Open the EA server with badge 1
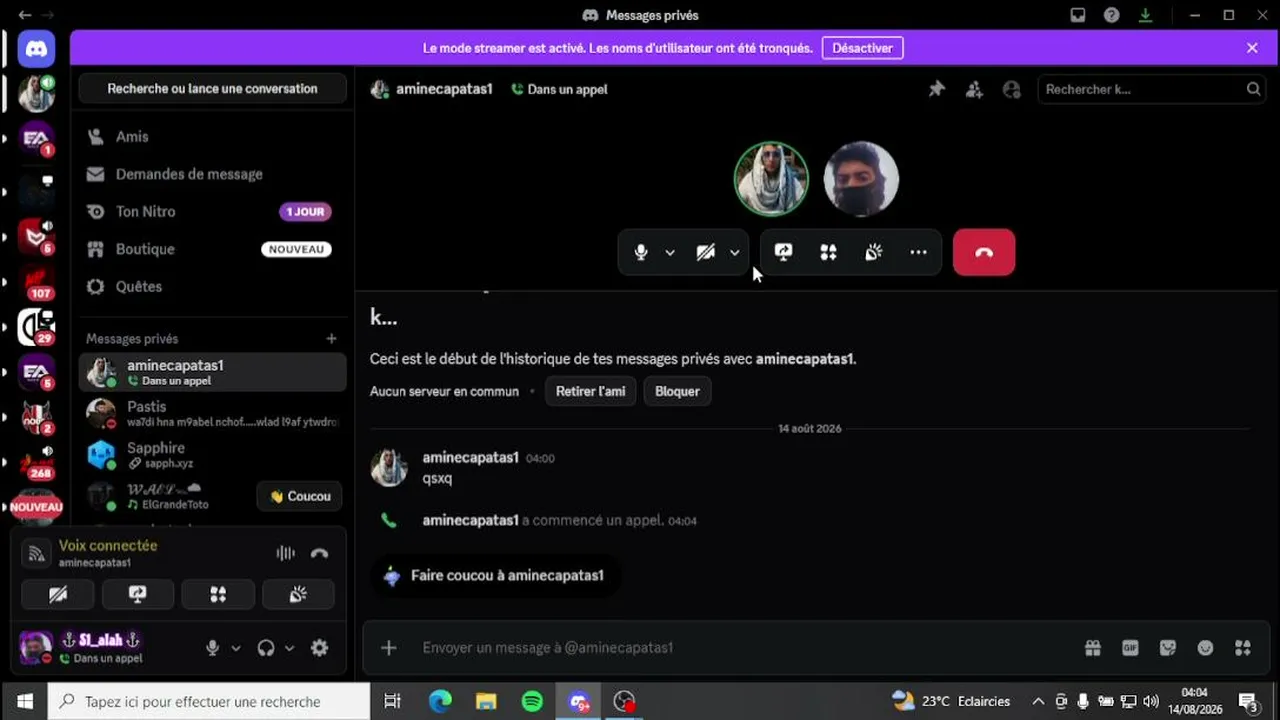Viewport: 1280px width, 720px height. pos(36,139)
